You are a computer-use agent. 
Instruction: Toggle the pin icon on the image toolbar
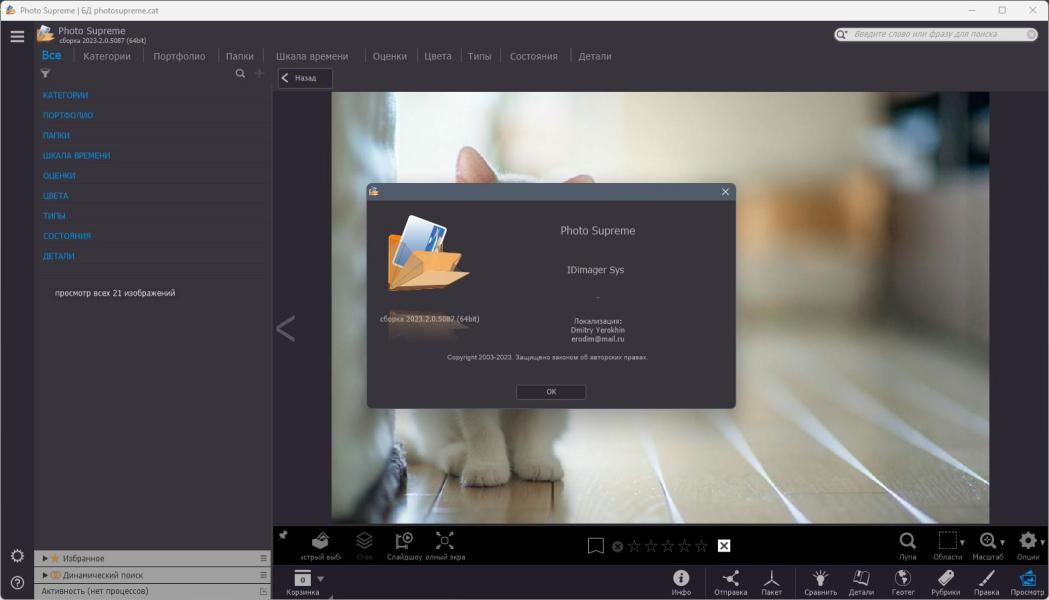283,535
